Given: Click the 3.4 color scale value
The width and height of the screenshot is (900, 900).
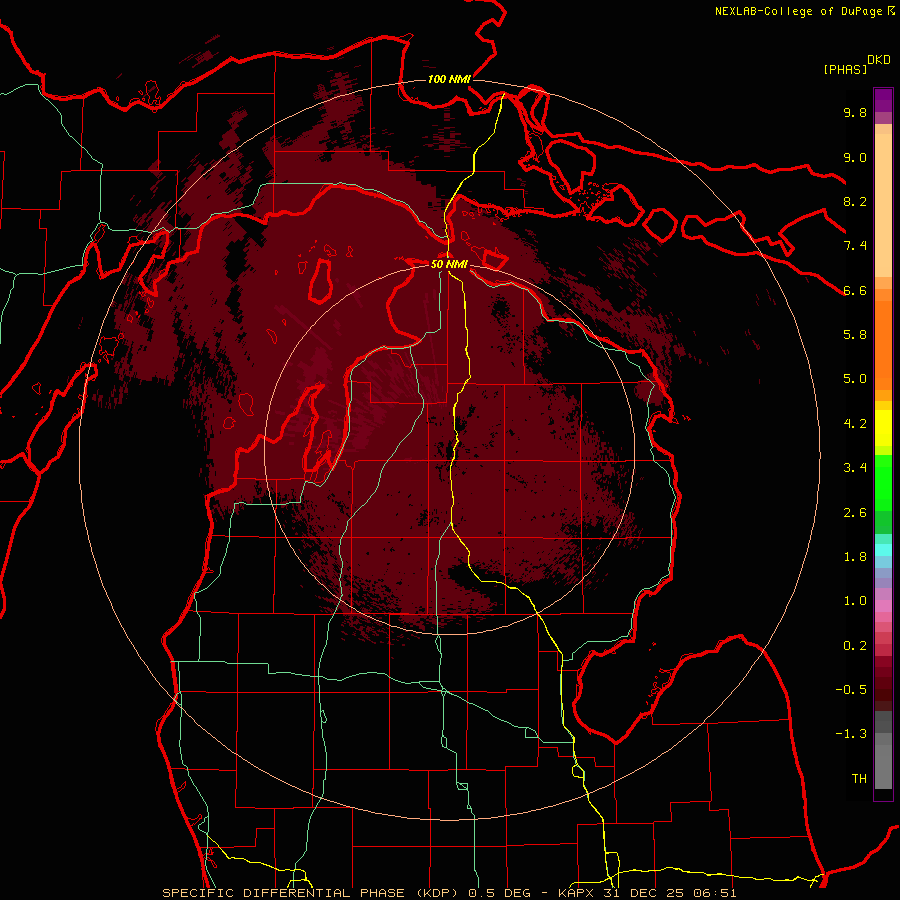Looking at the screenshot, I should [855, 468].
